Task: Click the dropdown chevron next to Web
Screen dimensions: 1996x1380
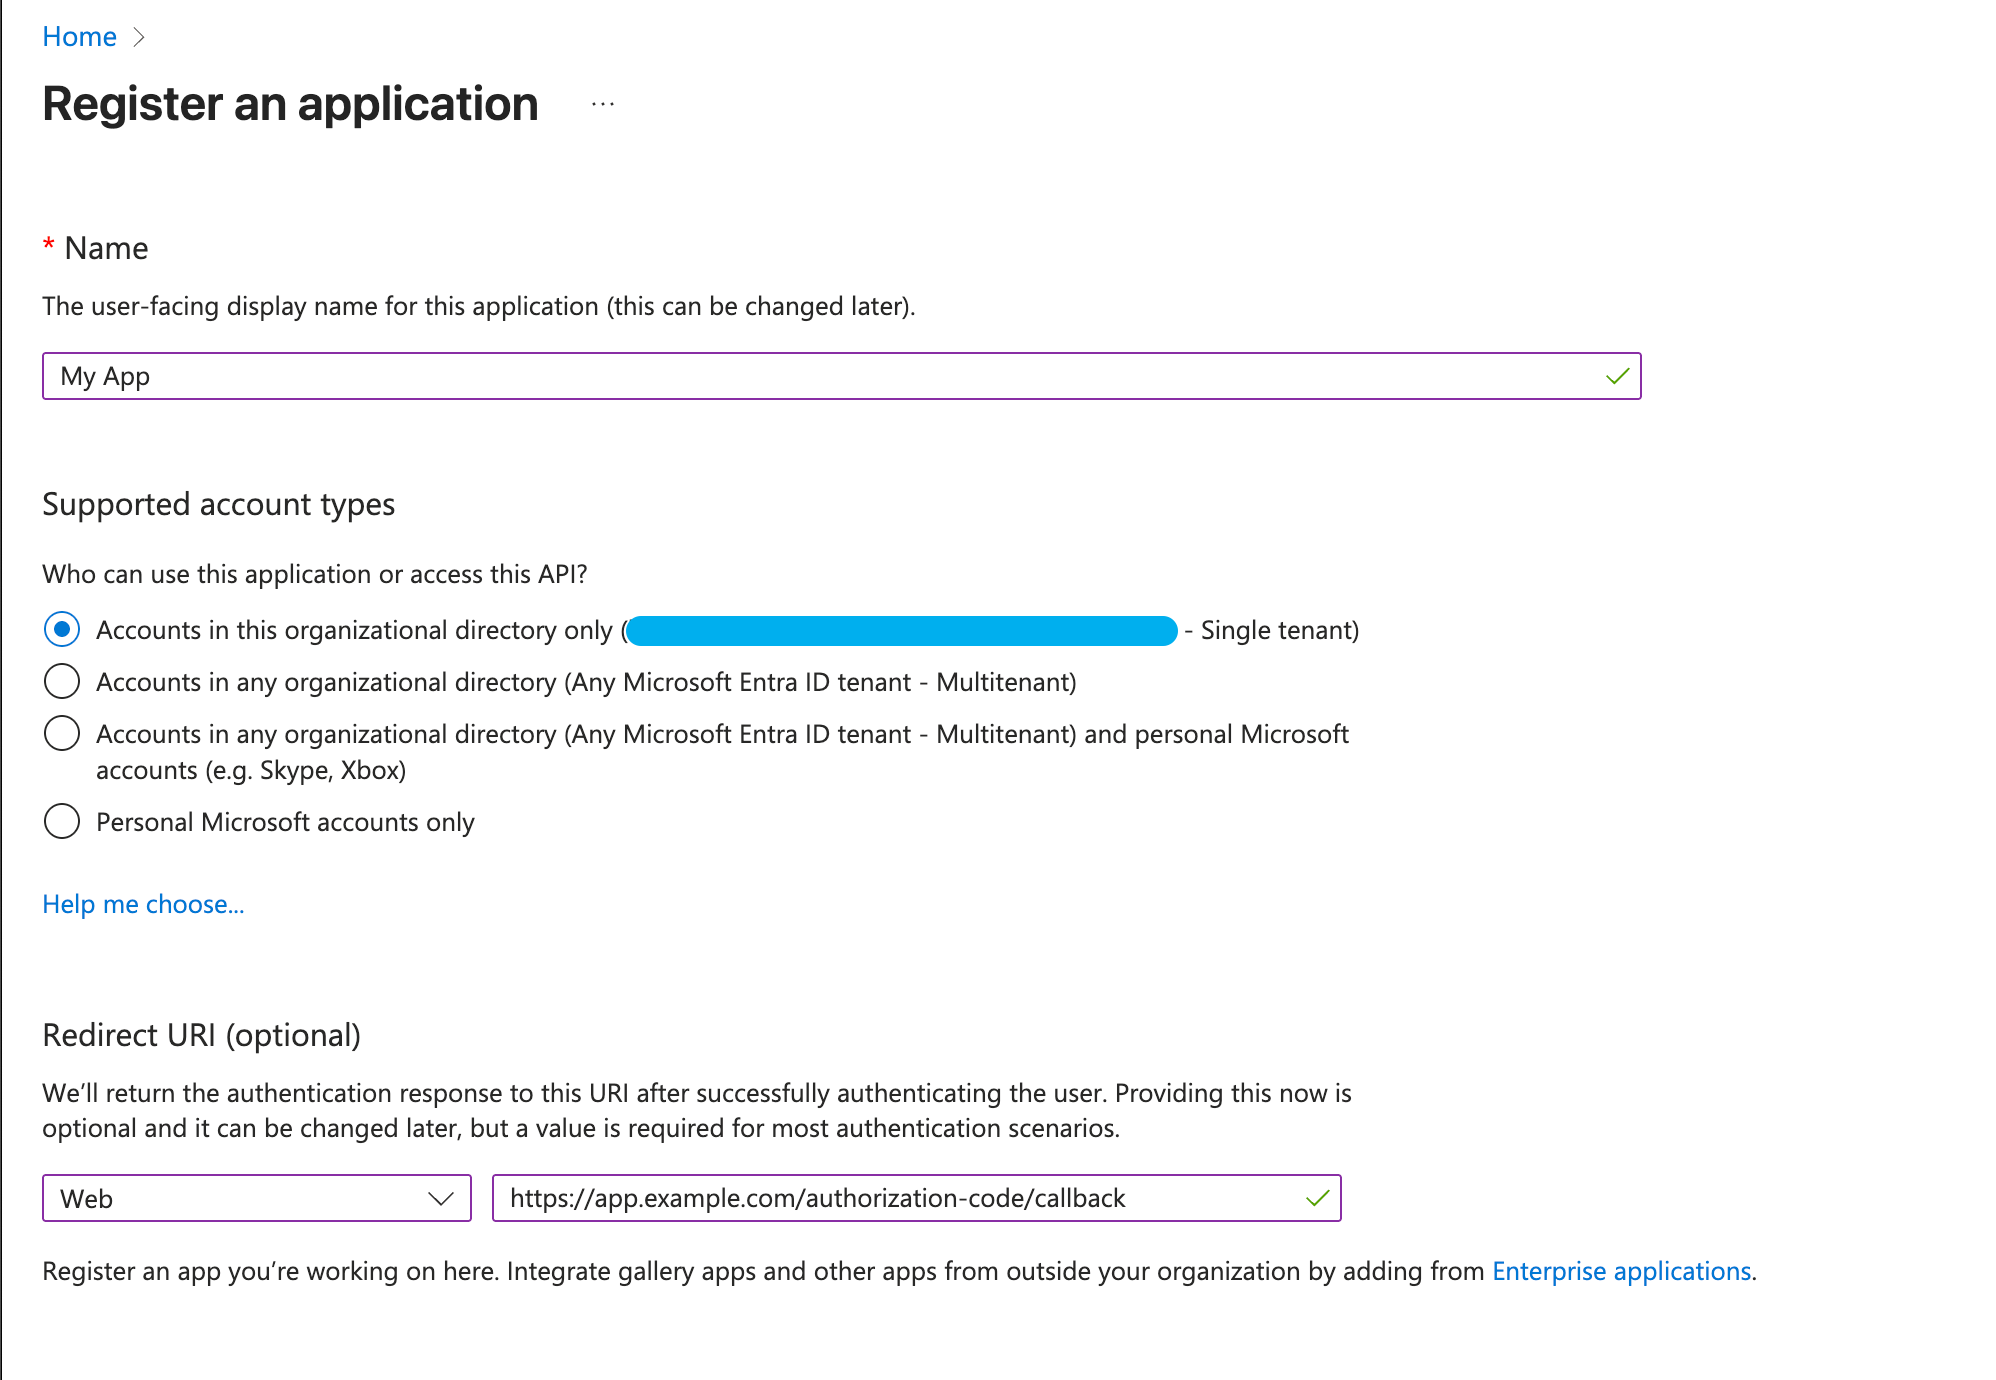Action: (x=440, y=1198)
